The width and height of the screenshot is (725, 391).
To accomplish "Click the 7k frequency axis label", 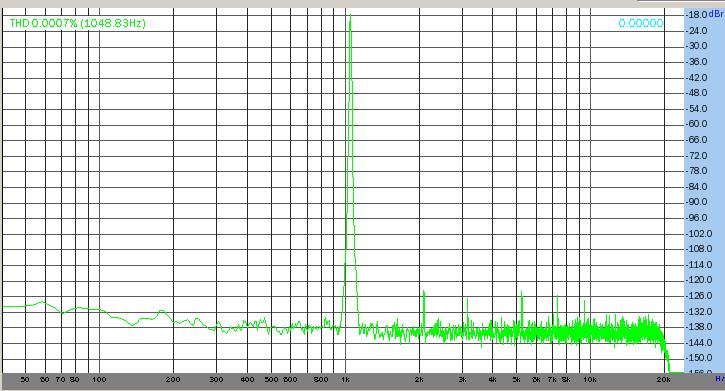I will pos(552,379).
